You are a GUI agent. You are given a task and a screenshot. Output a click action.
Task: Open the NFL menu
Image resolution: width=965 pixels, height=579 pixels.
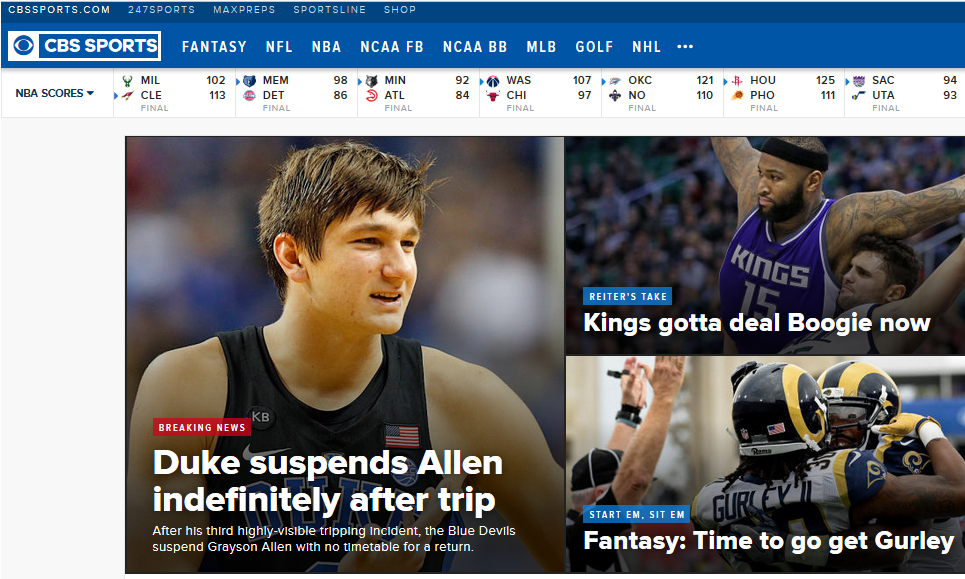279,47
